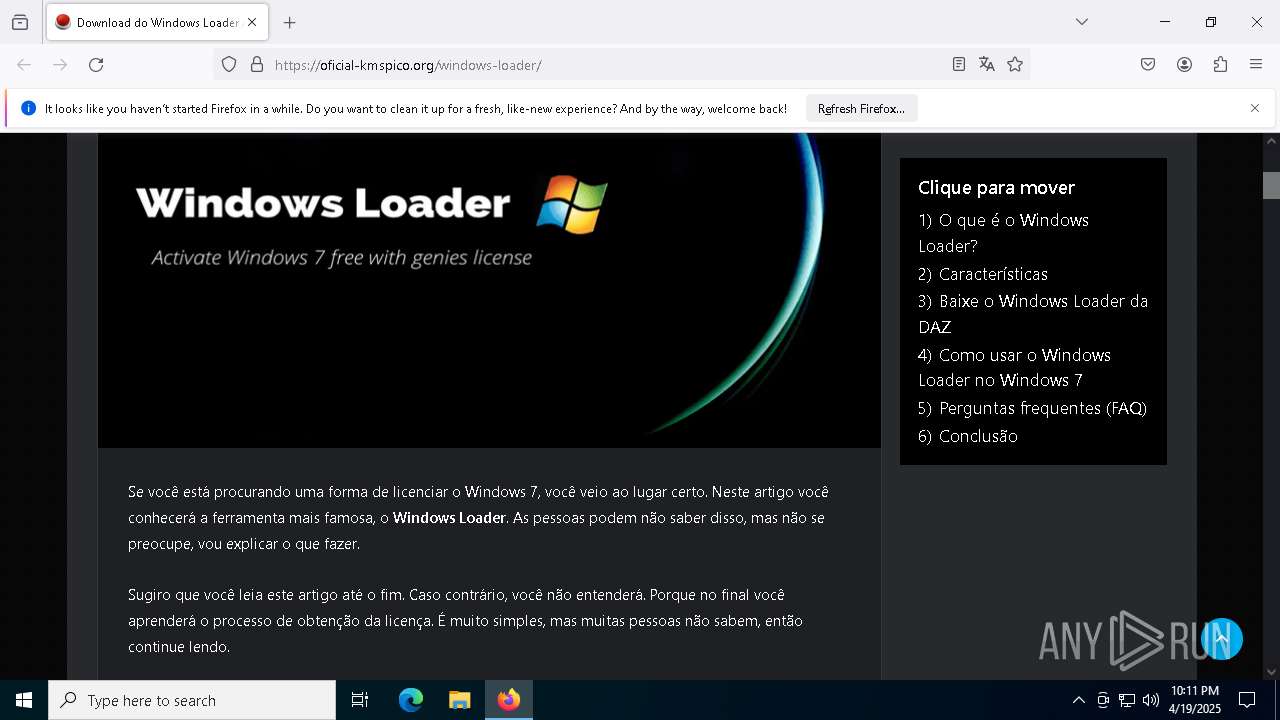The width and height of the screenshot is (1280, 720).
Task: Click the taskbar search box
Action: [x=192, y=700]
